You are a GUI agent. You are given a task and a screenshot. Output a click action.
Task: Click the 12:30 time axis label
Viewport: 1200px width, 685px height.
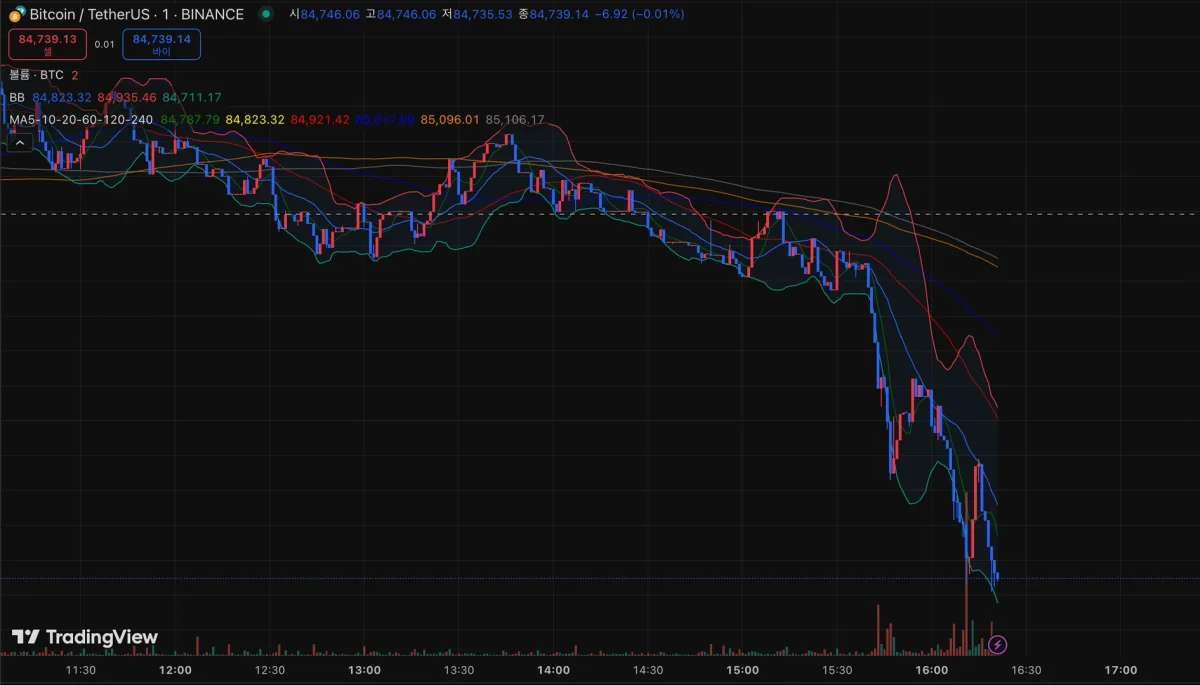[270, 670]
